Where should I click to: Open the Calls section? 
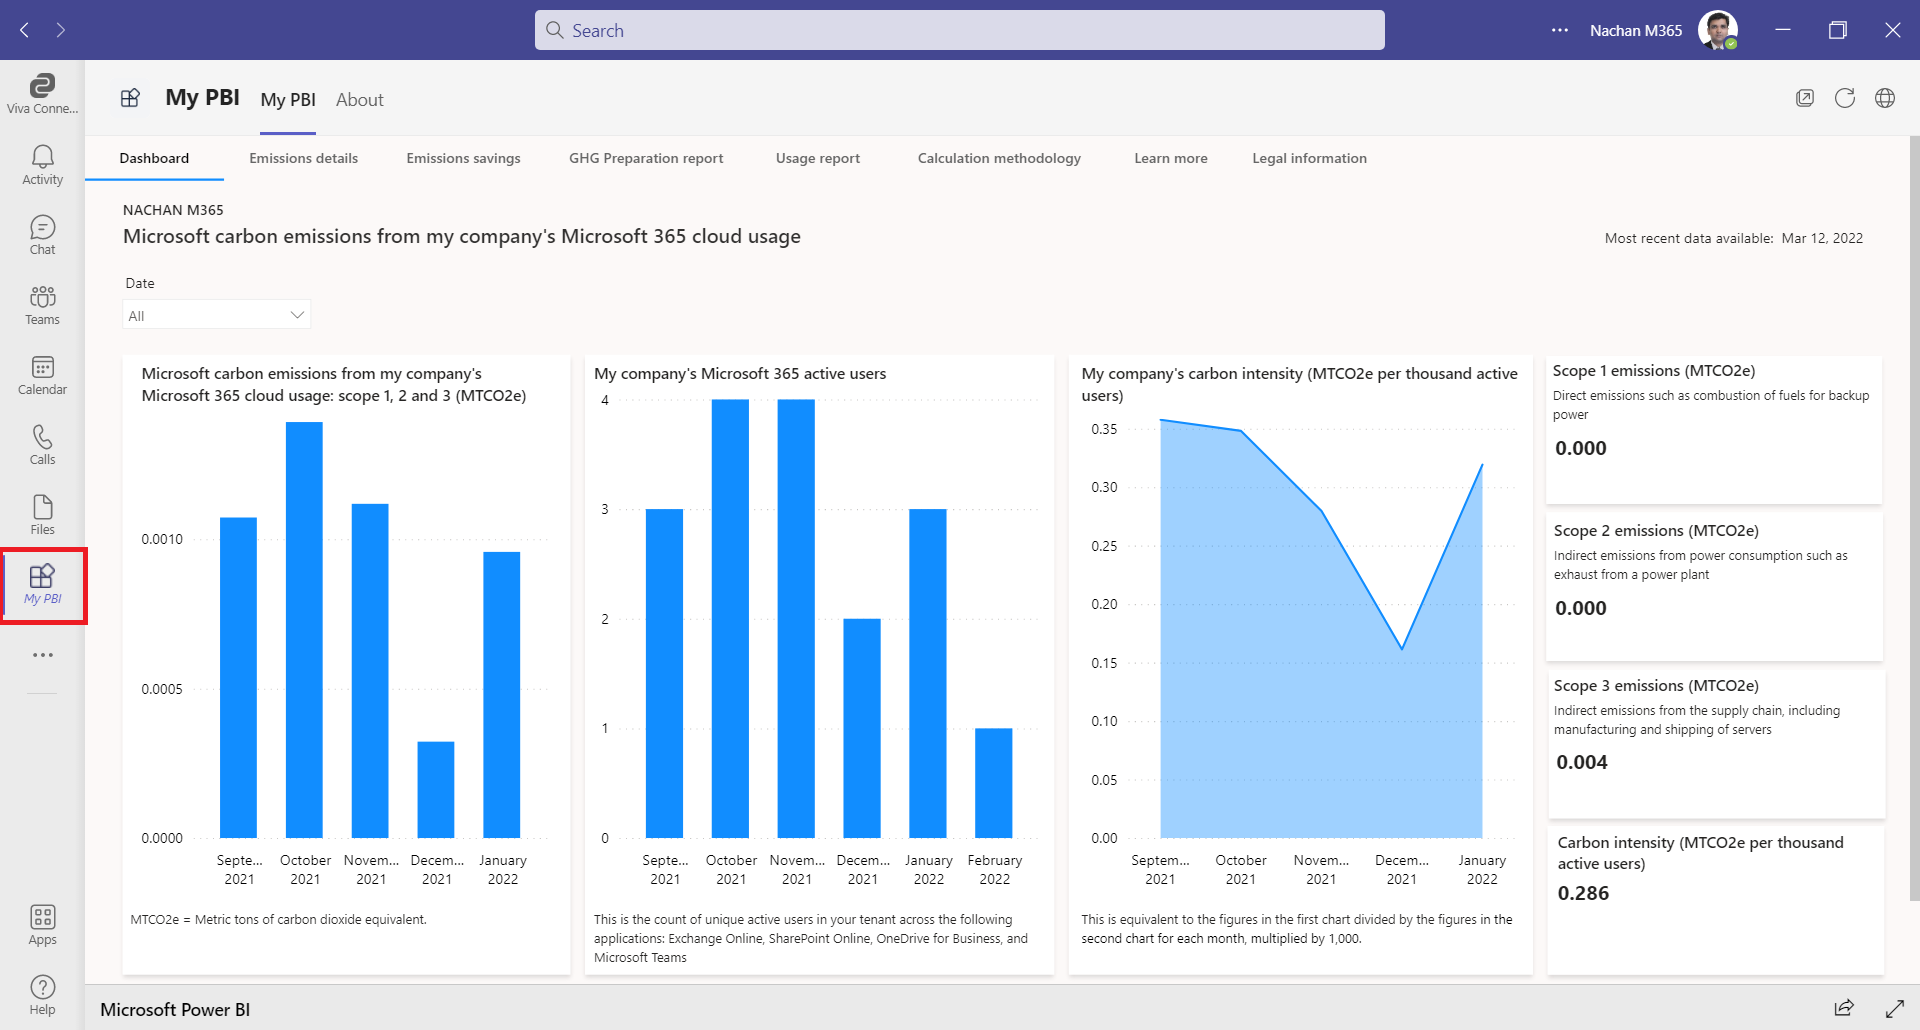pos(42,445)
